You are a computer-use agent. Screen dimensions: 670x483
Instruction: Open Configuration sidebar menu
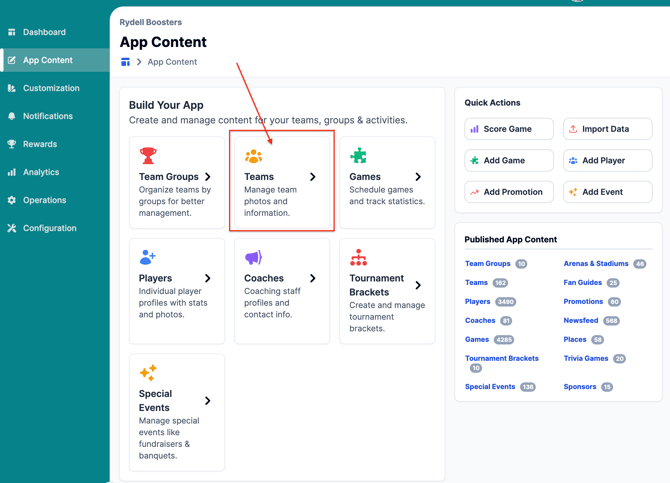click(55, 228)
